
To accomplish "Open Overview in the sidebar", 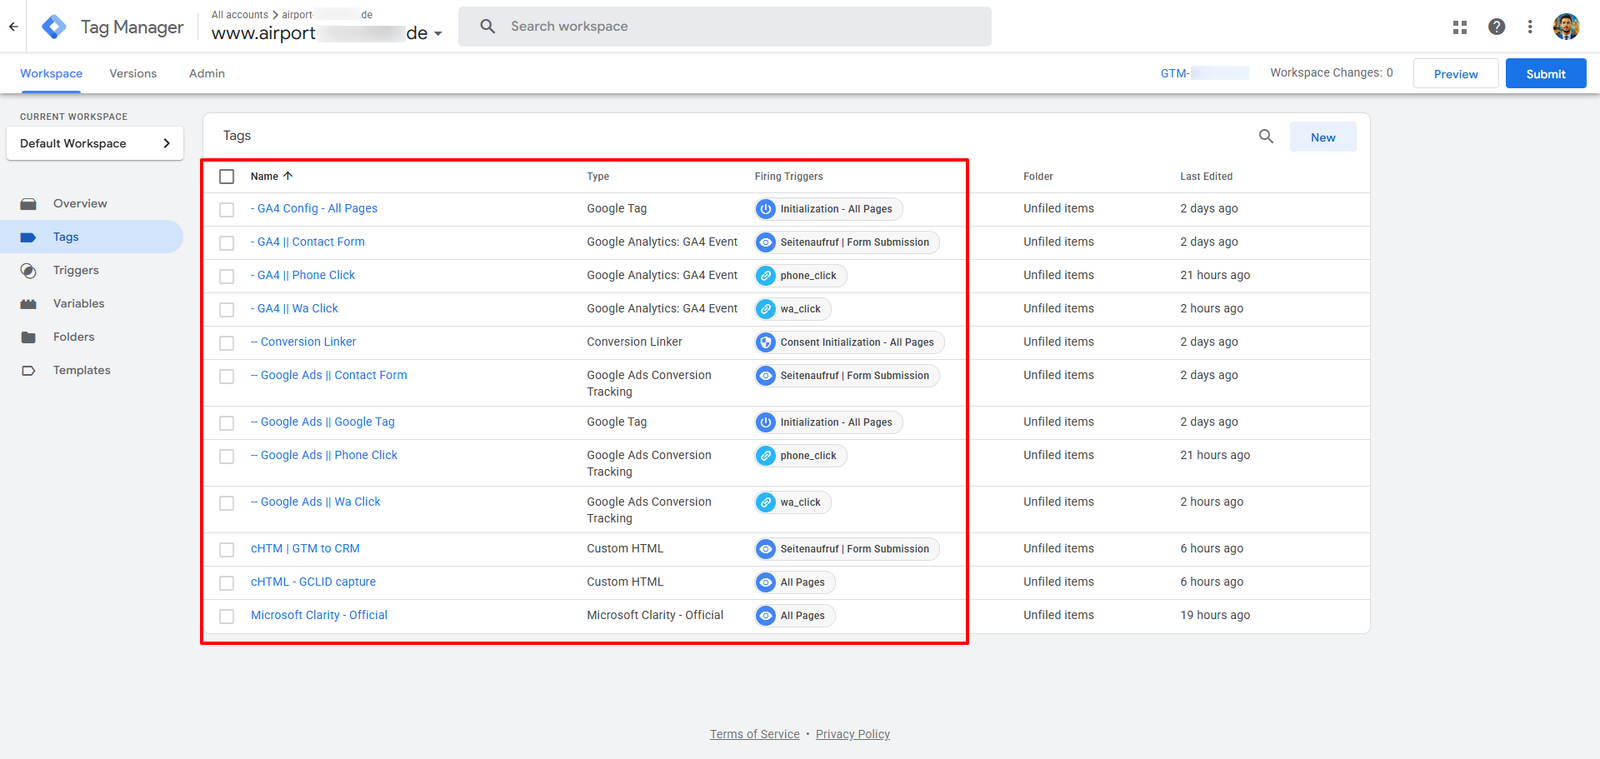I will 80,204.
